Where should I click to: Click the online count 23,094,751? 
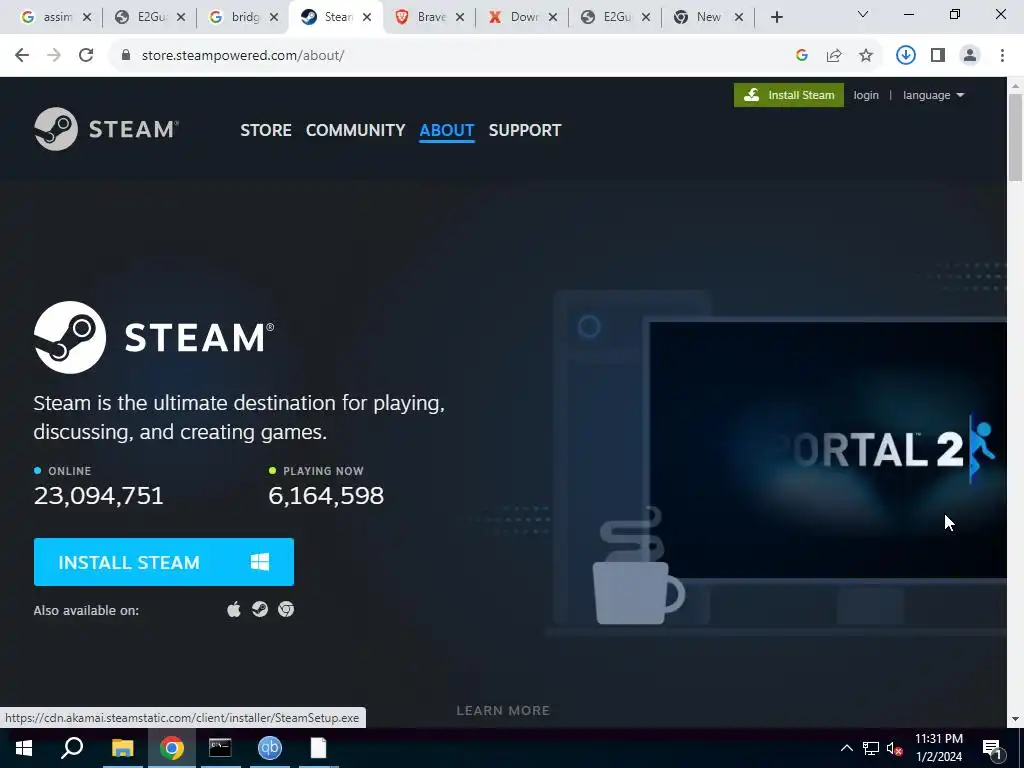tap(99, 496)
